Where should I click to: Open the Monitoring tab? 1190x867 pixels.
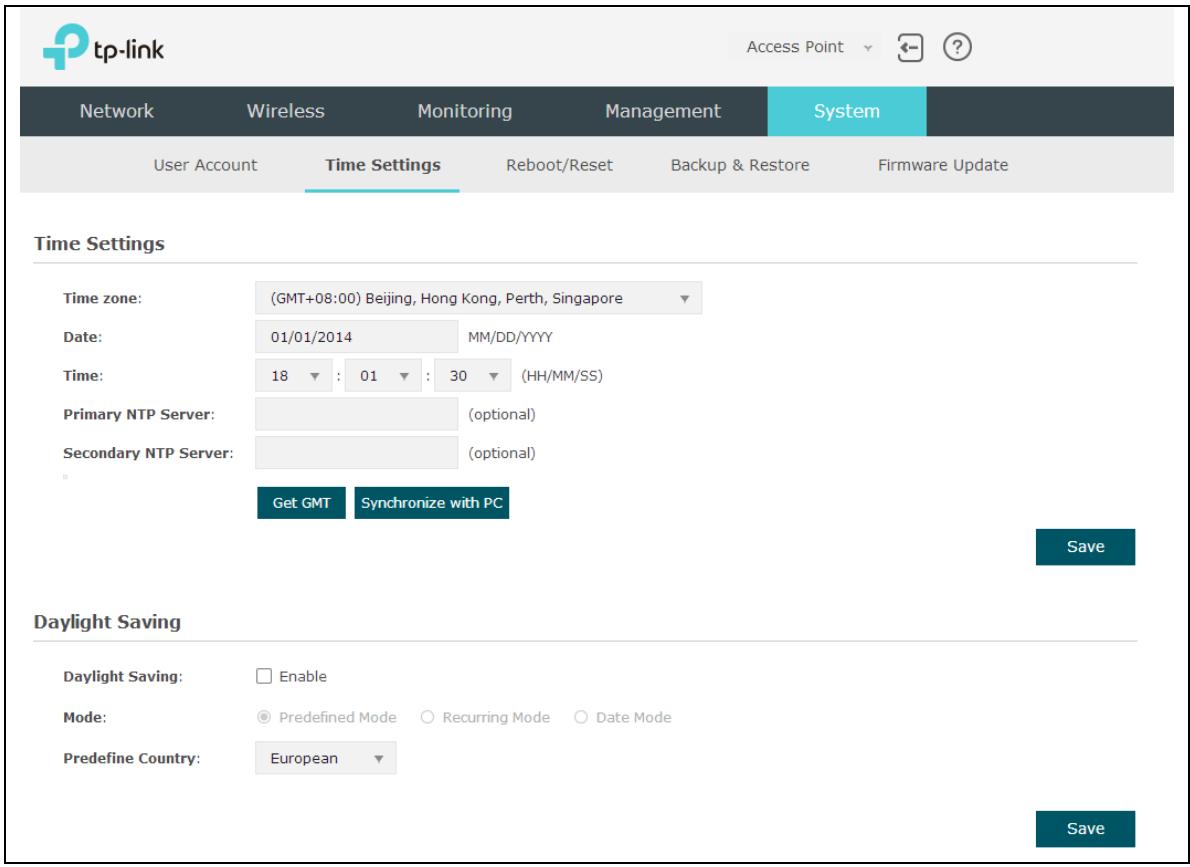pos(464,111)
